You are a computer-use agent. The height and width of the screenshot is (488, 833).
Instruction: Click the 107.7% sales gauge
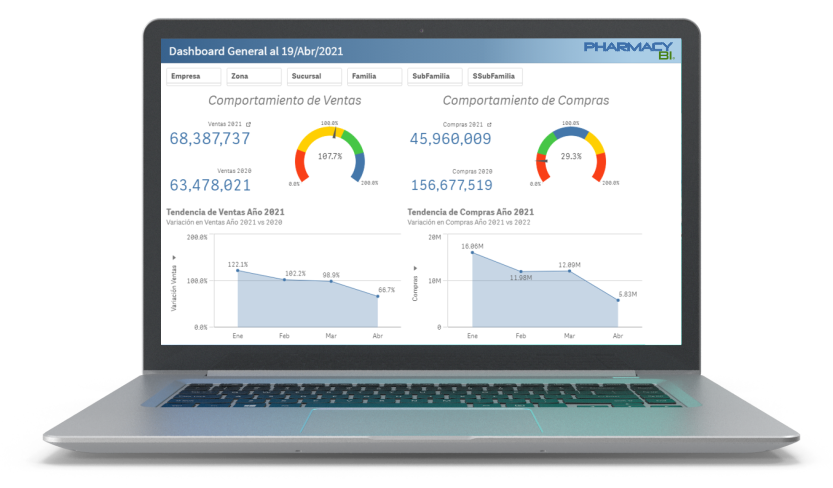click(330, 155)
